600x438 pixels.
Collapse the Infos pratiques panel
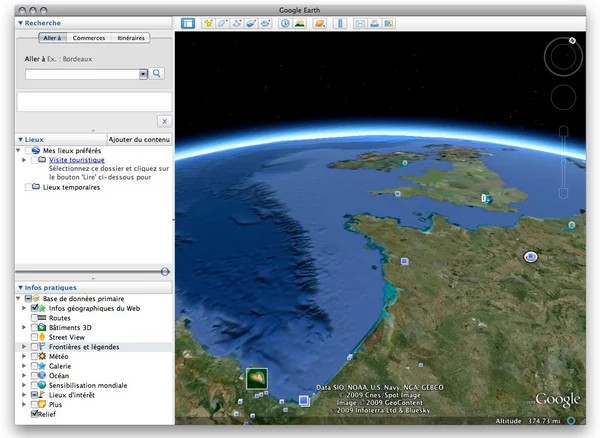[21, 288]
